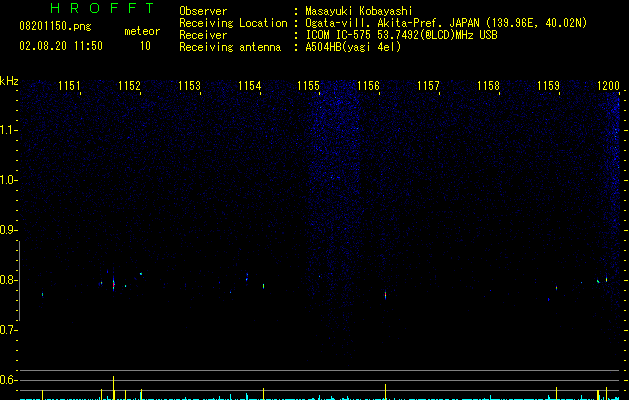Click the 1157 time marker

(x=428, y=86)
